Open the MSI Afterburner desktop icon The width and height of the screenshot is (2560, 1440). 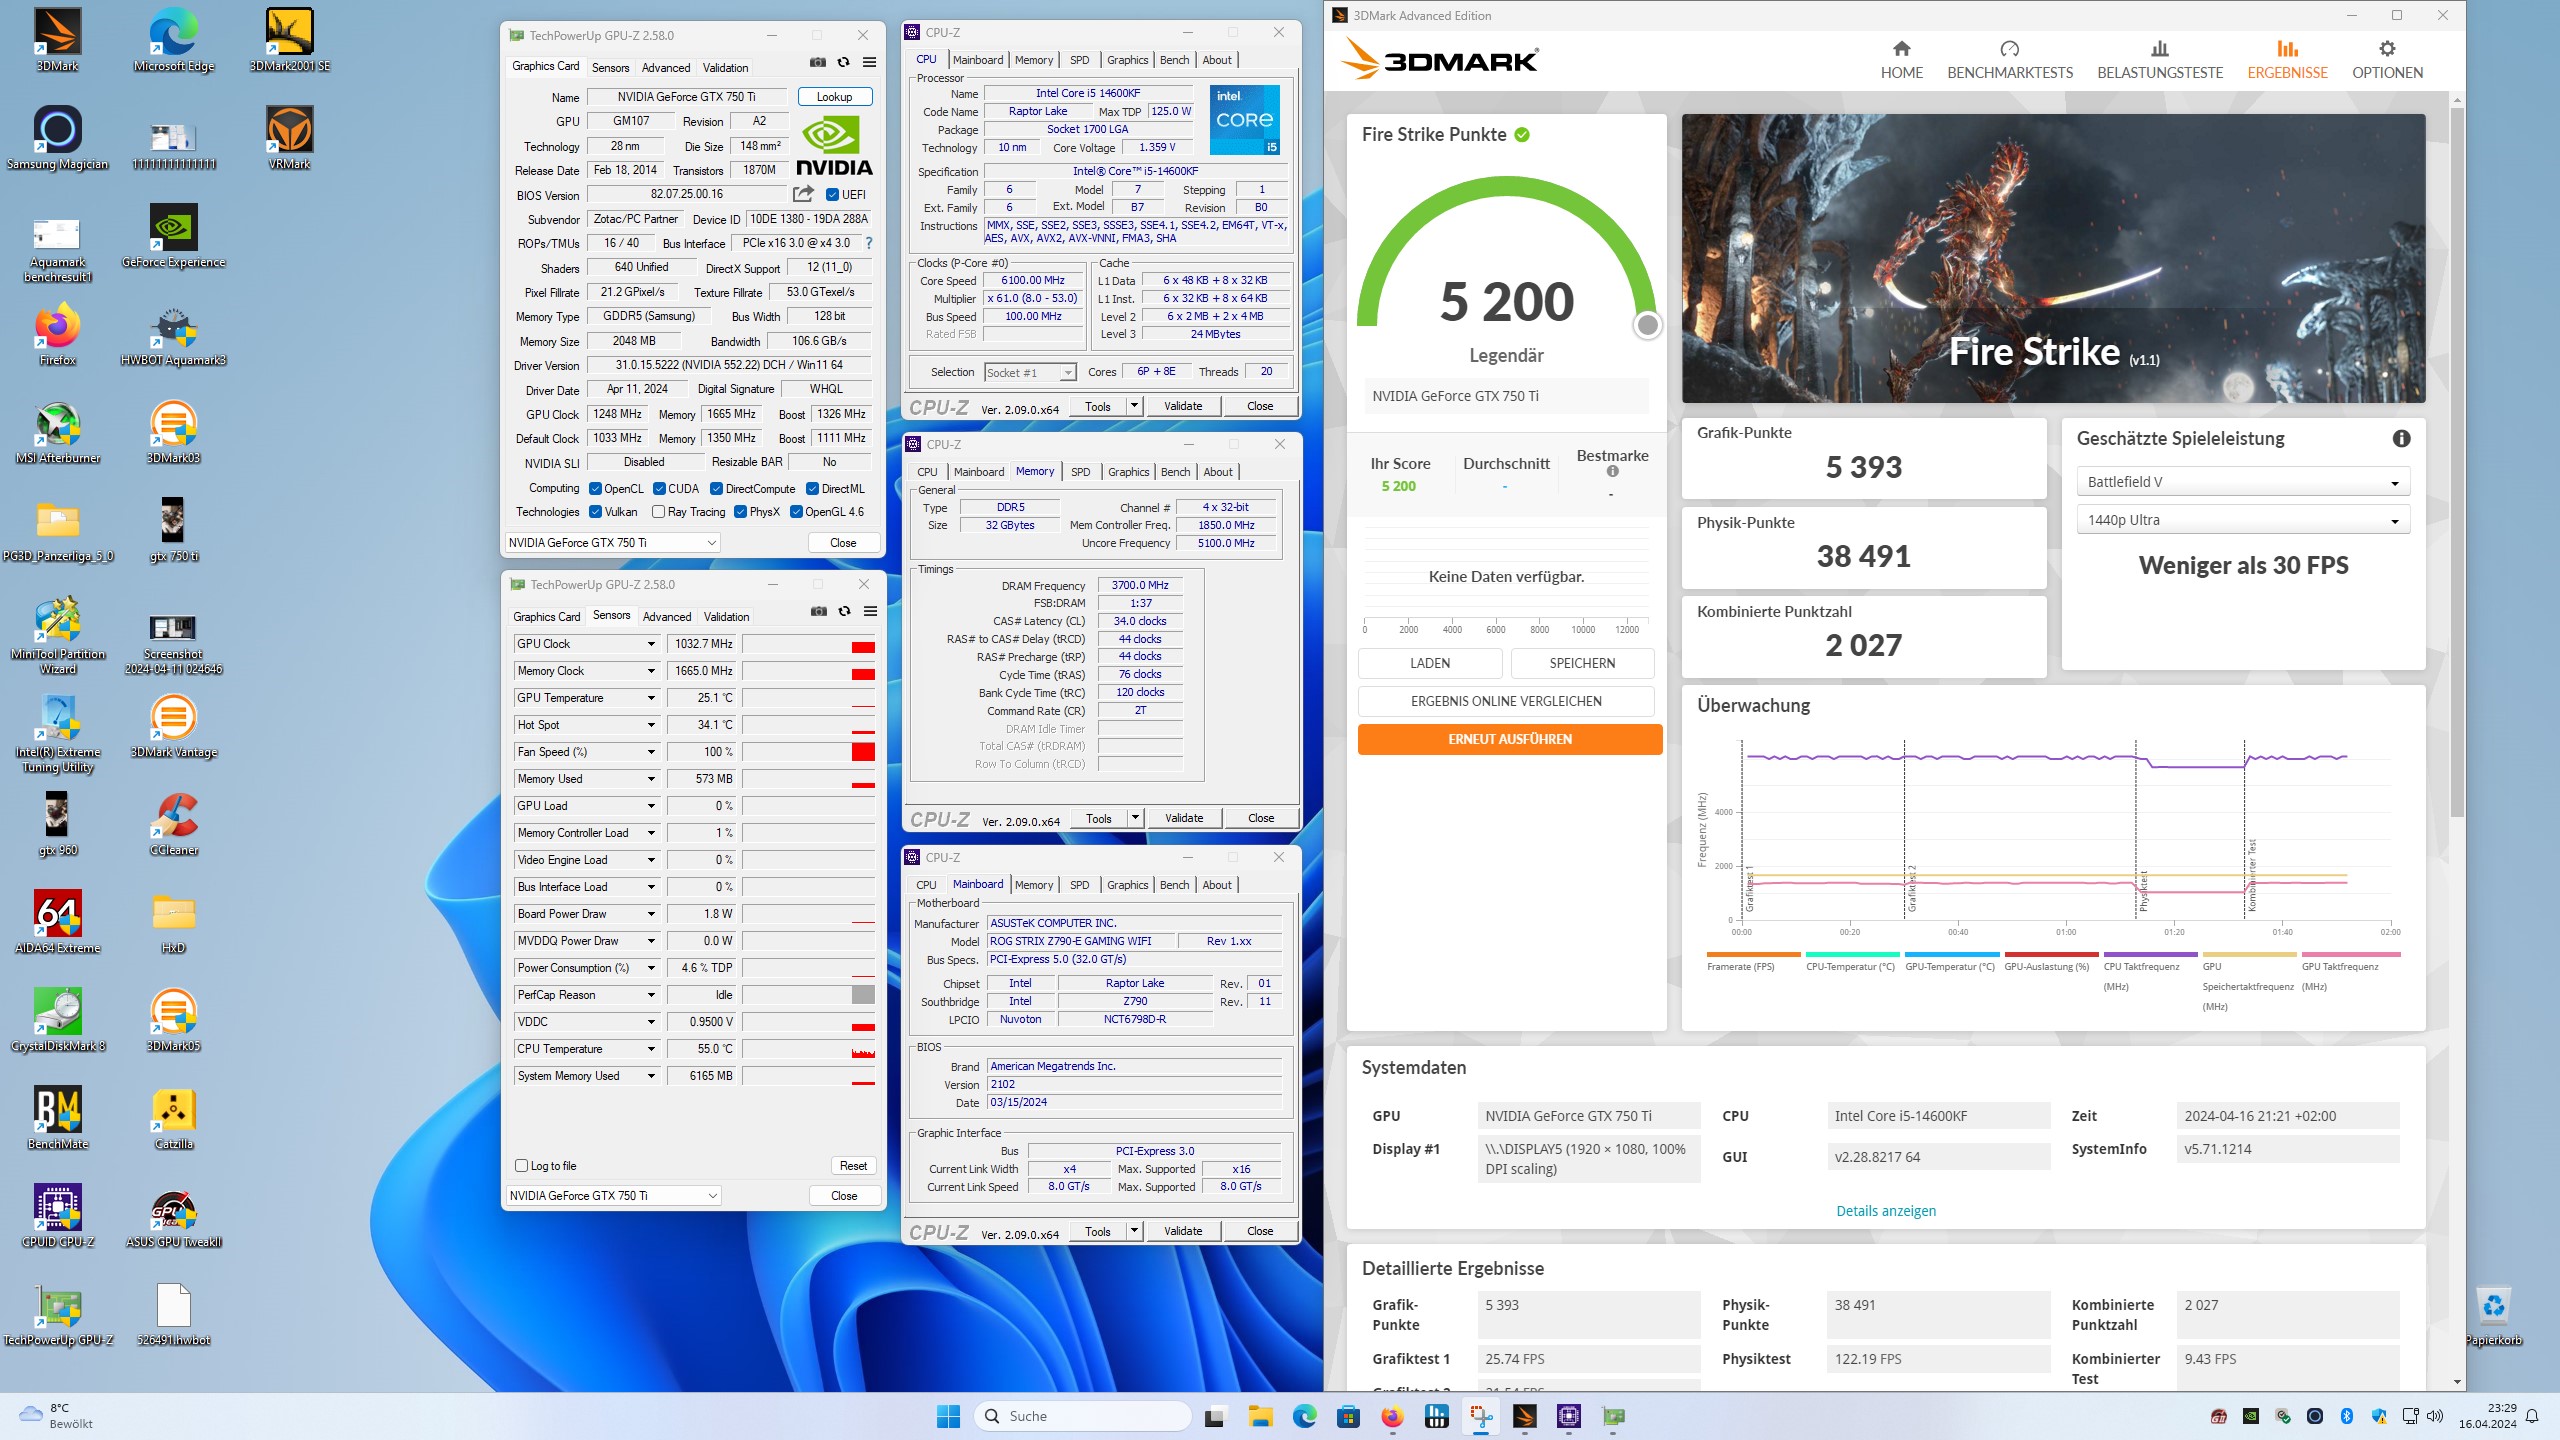57,432
